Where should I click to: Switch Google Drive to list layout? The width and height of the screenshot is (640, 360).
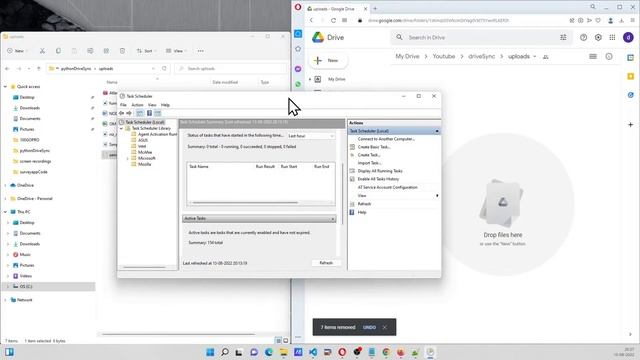click(x=593, y=57)
